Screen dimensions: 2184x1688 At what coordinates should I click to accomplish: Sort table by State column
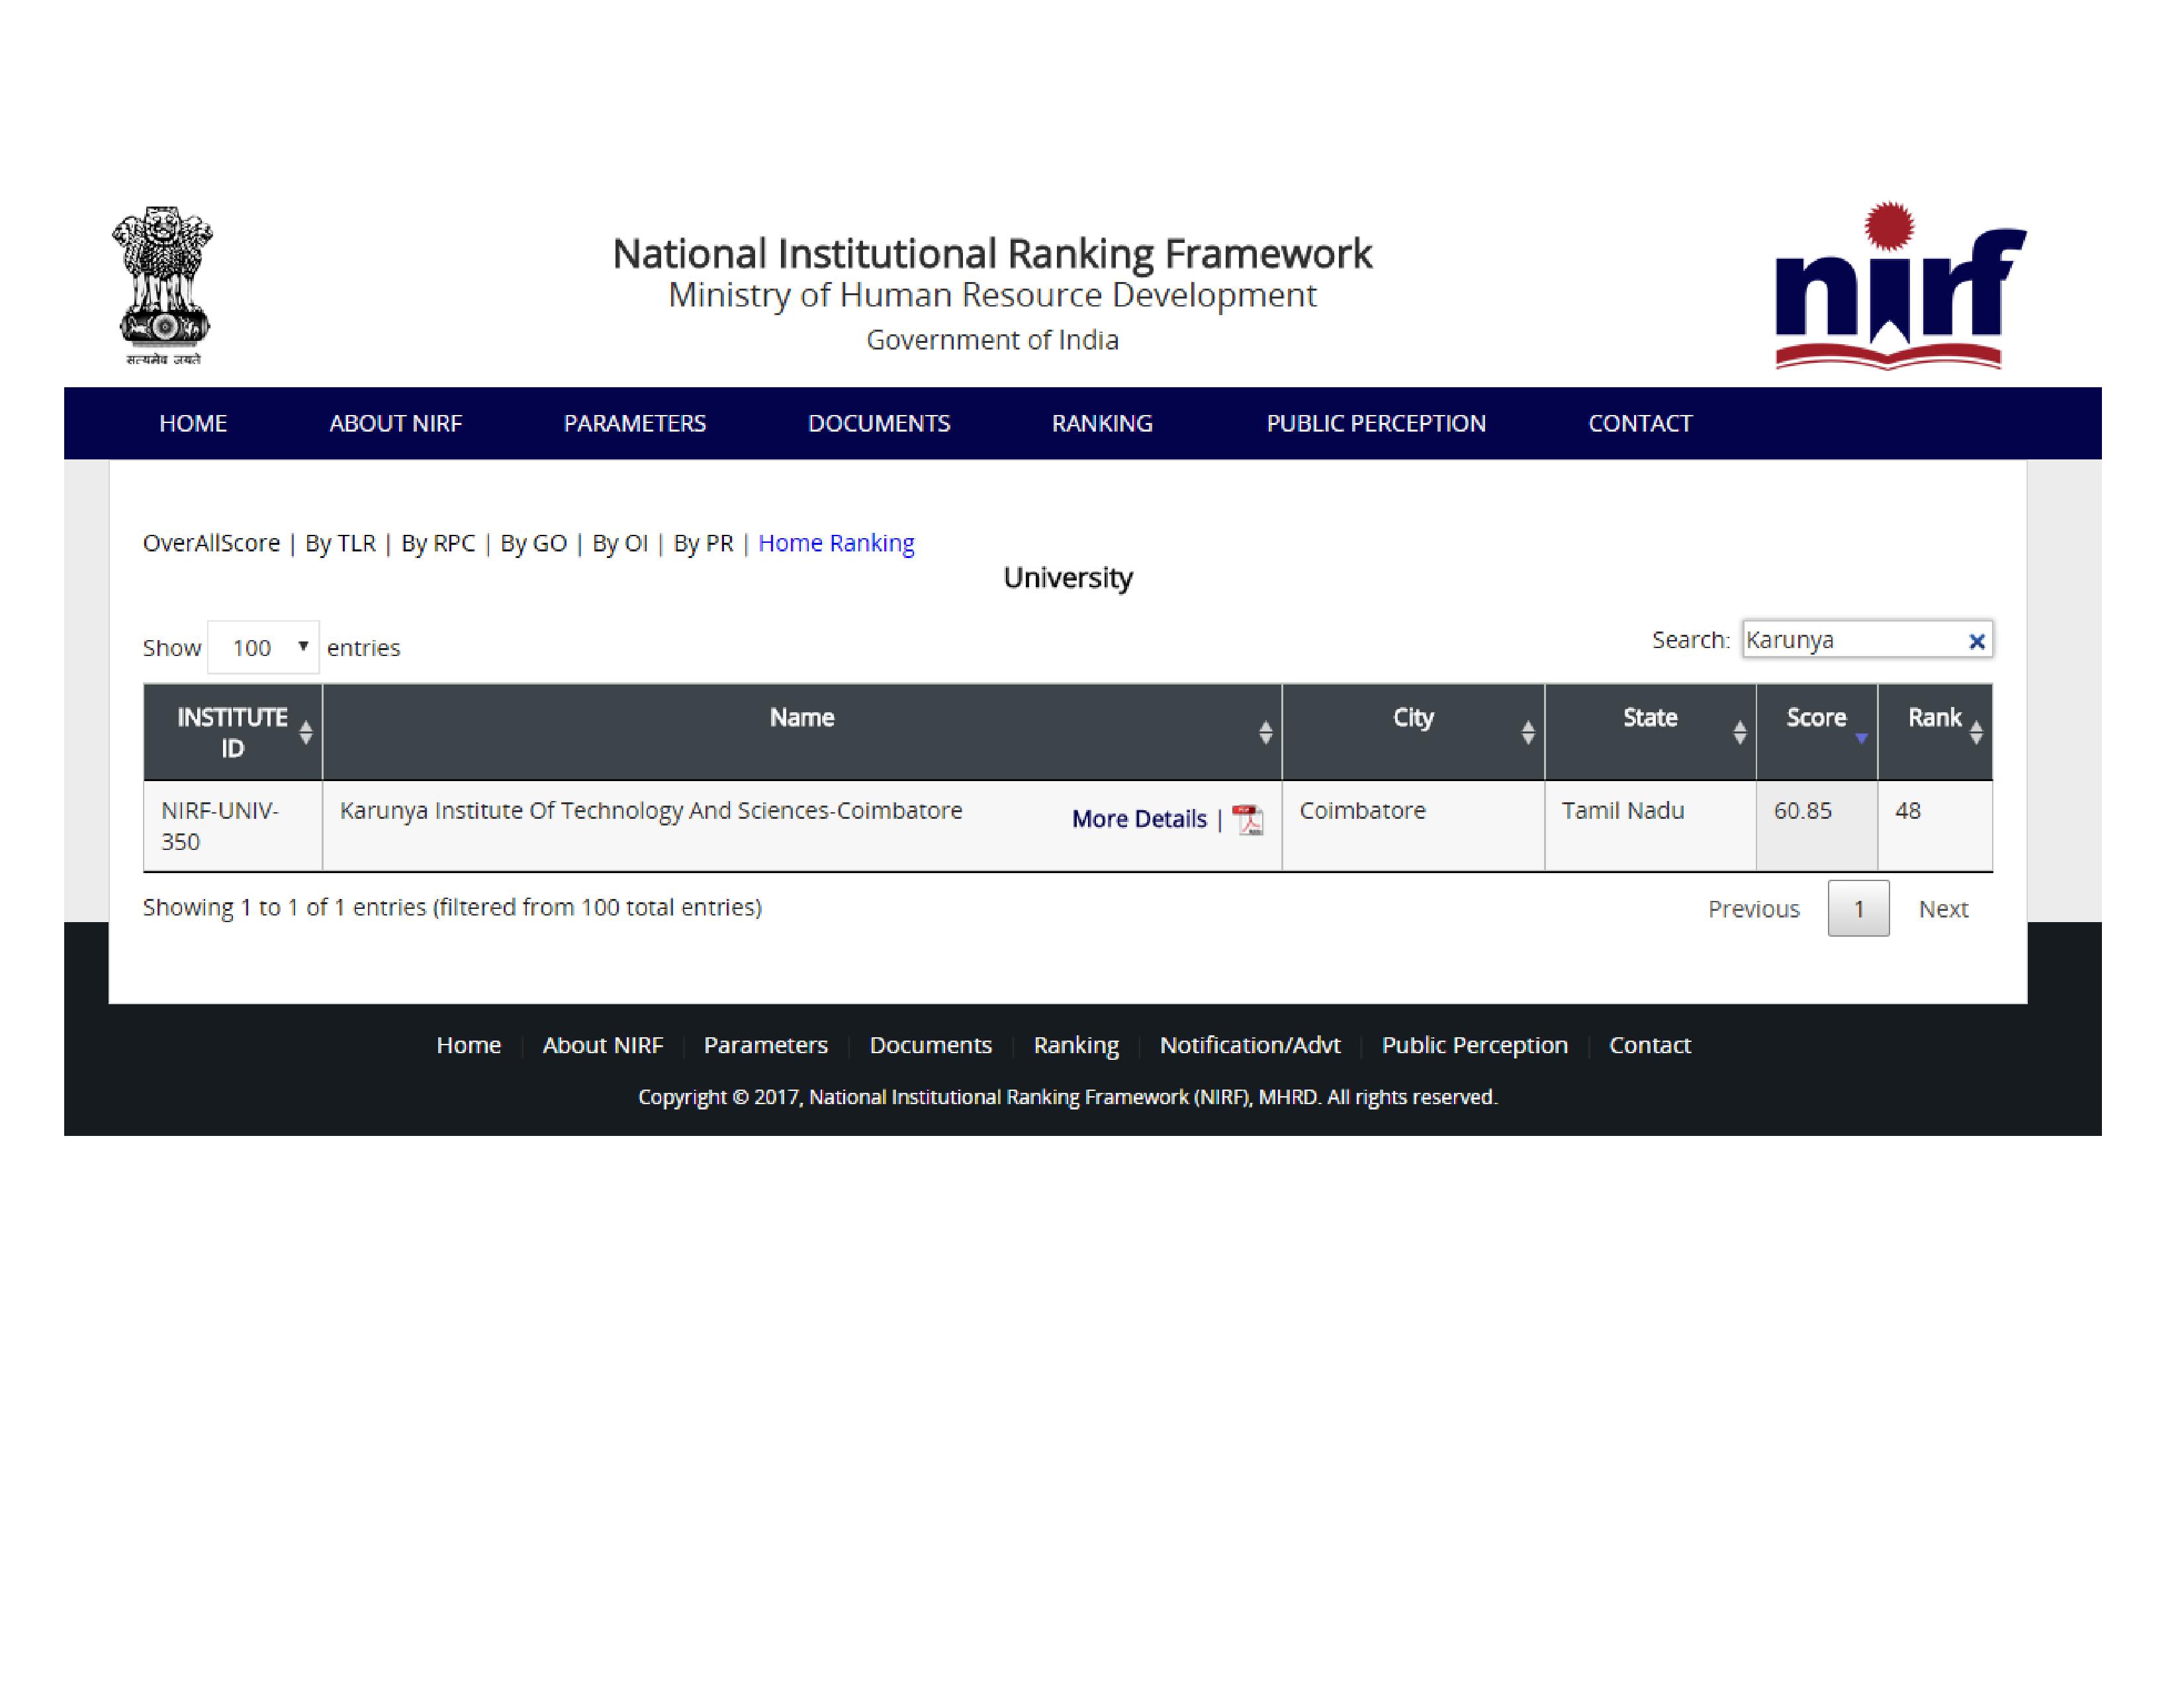click(x=1650, y=733)
